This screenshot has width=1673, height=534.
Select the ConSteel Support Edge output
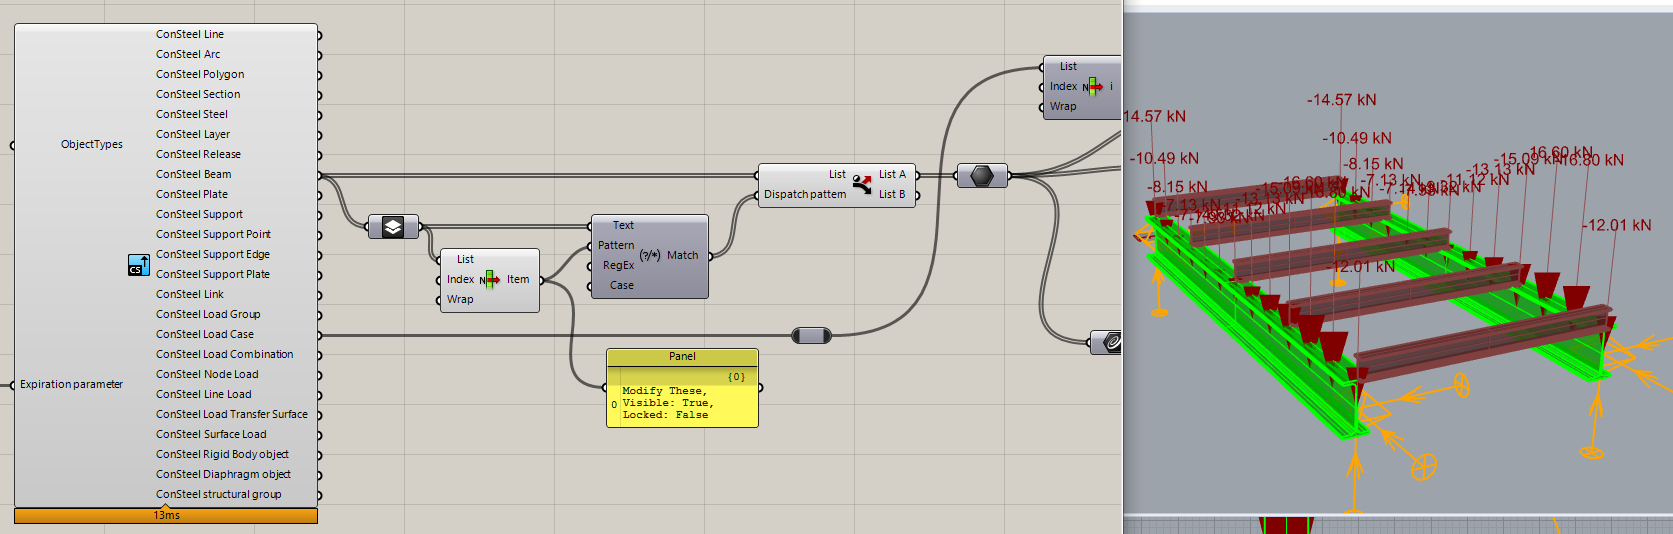pyautogui.click(x=213, y=254)
